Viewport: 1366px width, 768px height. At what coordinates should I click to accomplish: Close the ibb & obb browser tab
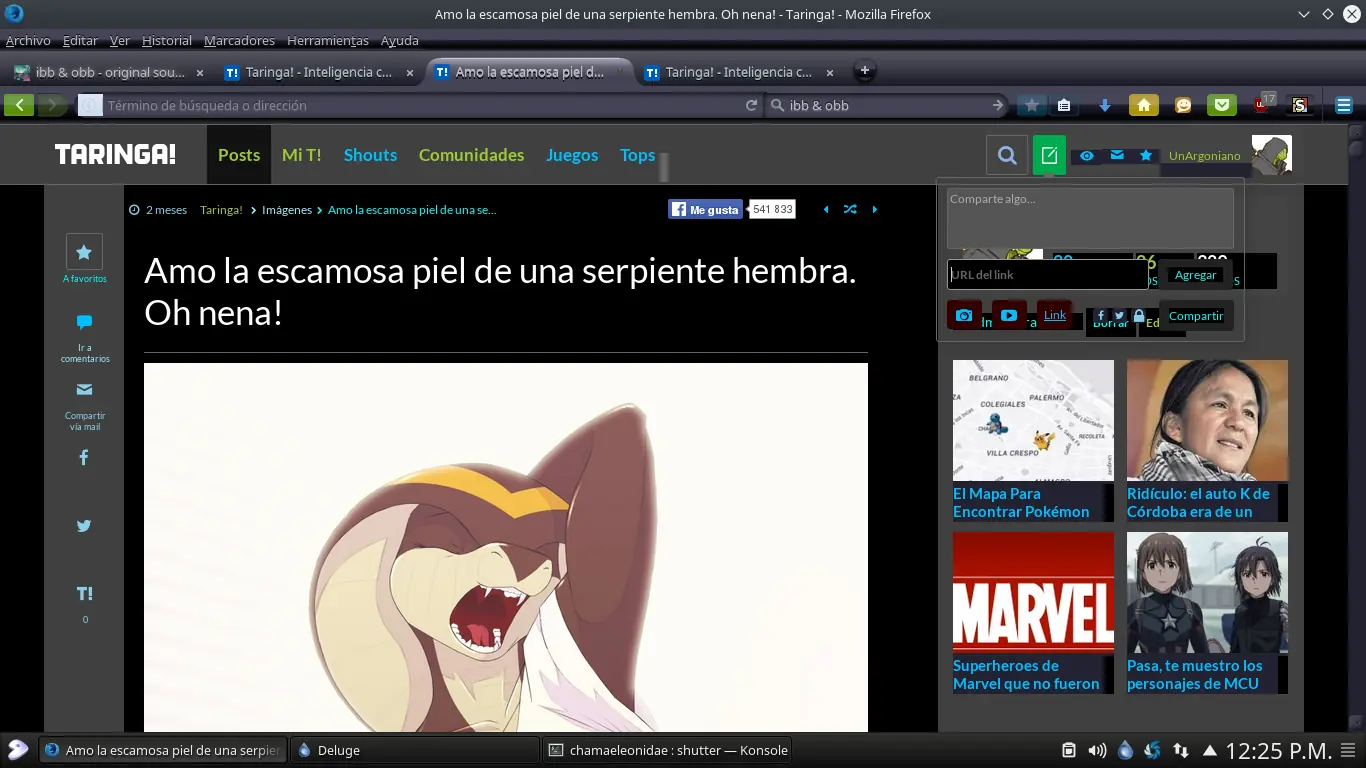point(200,72)
